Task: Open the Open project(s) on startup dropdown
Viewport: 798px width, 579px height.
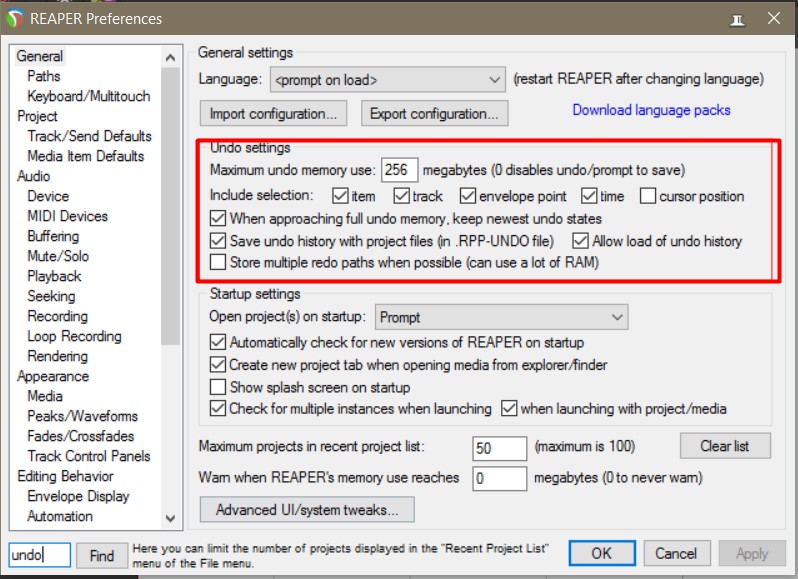Action: 501,317
